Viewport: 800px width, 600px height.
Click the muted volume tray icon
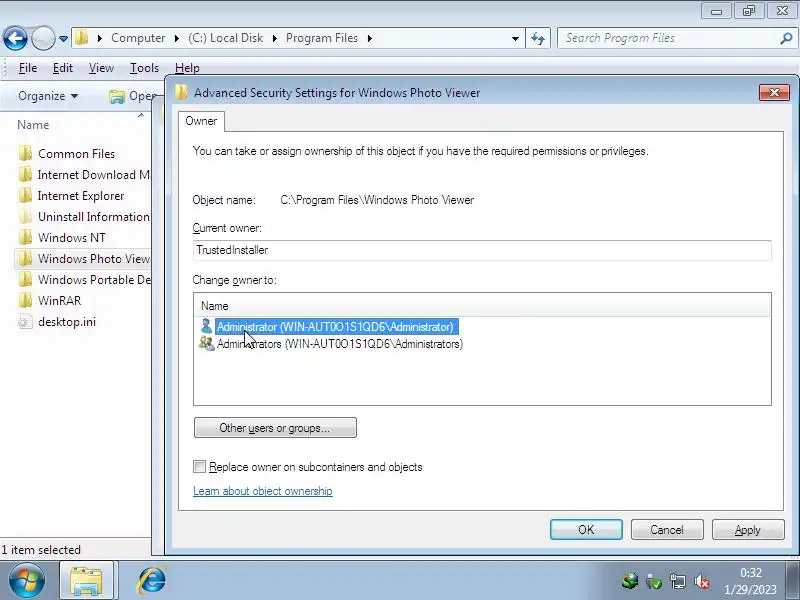(x=702, y=581)
